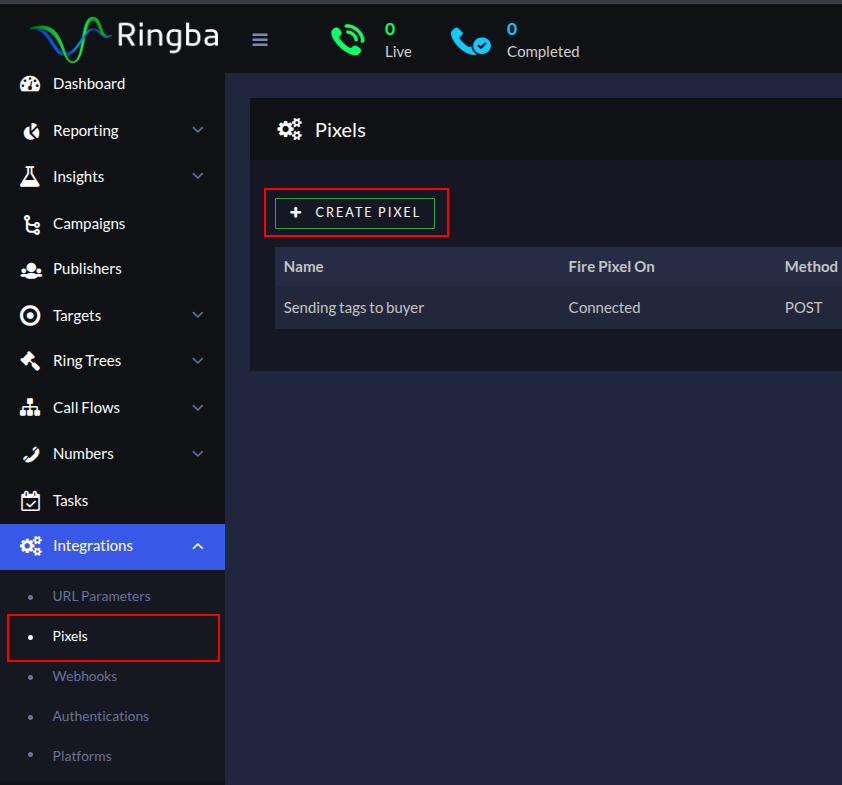
Task: Click the Targets bullseye icon
Action: (30, 316)
